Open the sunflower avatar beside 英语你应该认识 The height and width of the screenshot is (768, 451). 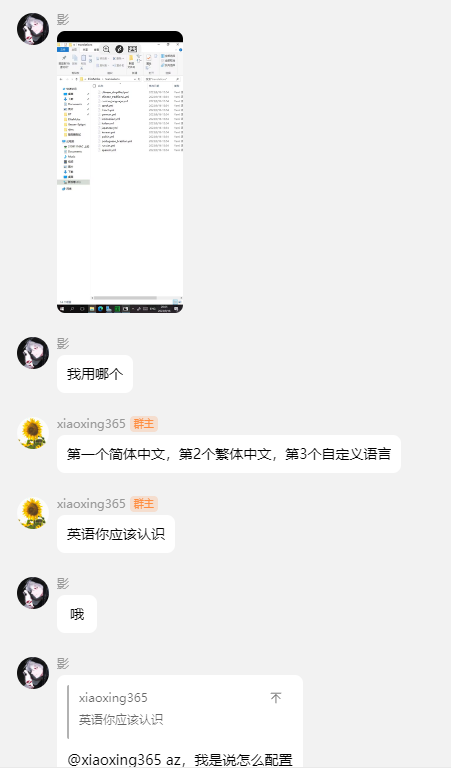[33, 513]
